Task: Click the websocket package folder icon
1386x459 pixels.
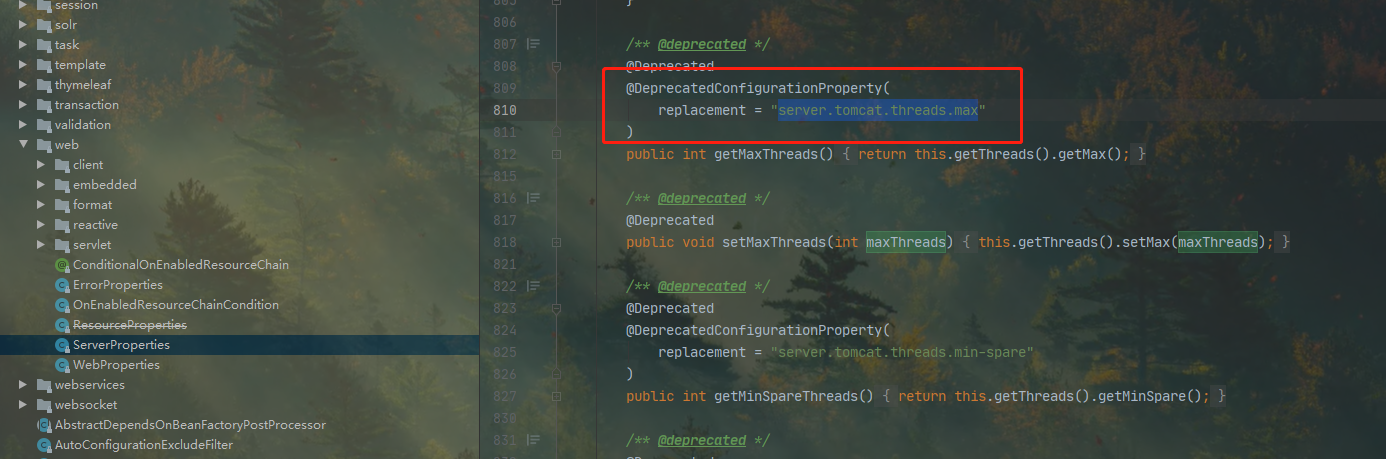Action: pos(44,405)
